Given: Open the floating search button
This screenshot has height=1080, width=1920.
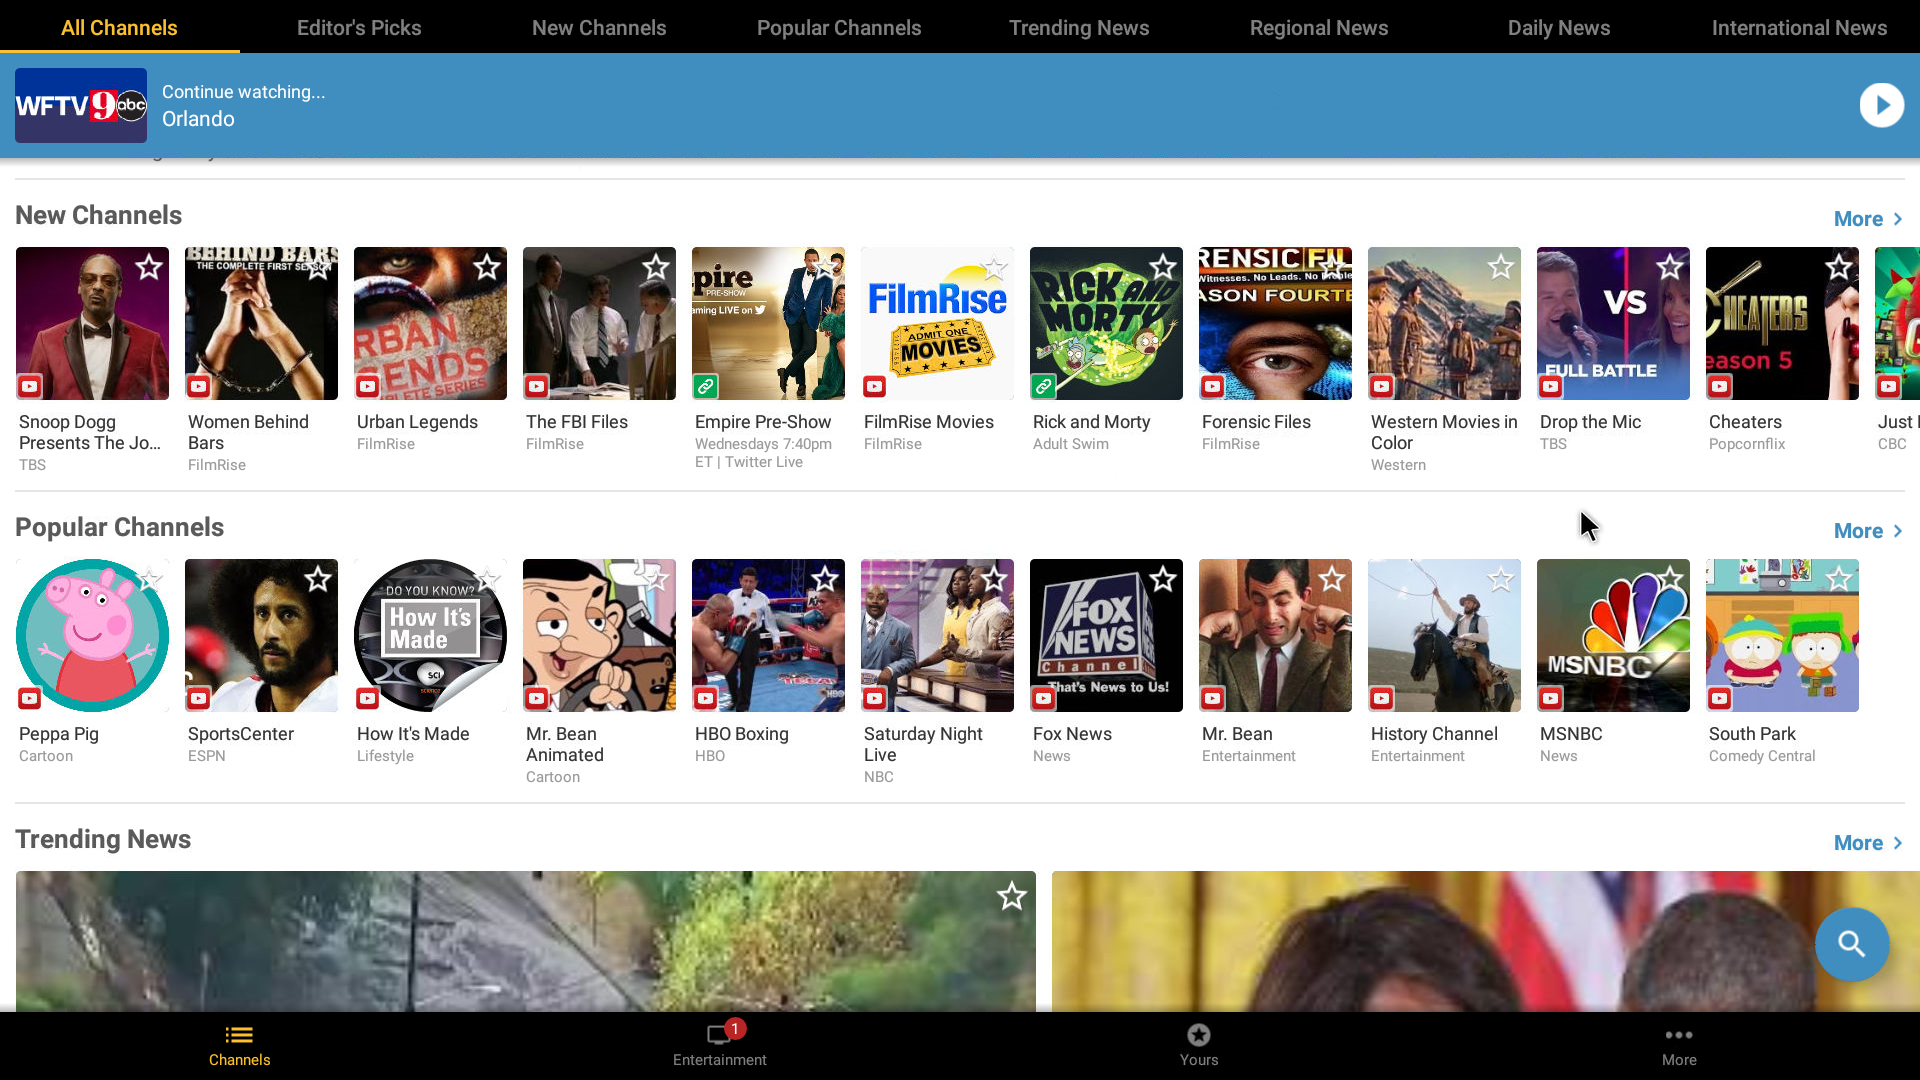Looking at the screenshot, I should (1851, 944).
